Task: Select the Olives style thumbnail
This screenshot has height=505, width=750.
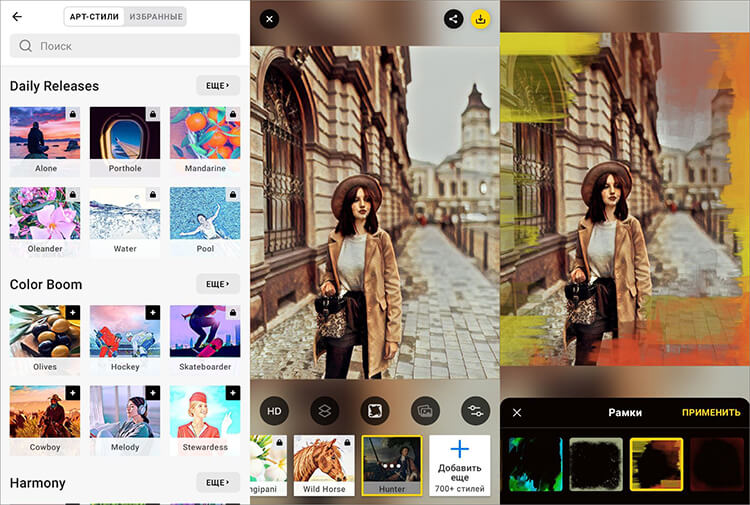Action: tap(45, 340)
